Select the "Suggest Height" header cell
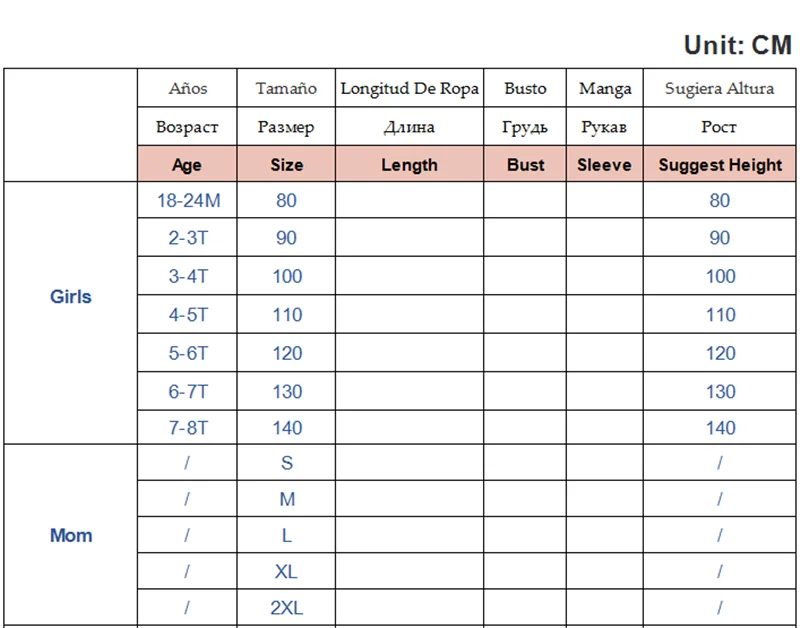800x628 pixels. click(720, 165)
